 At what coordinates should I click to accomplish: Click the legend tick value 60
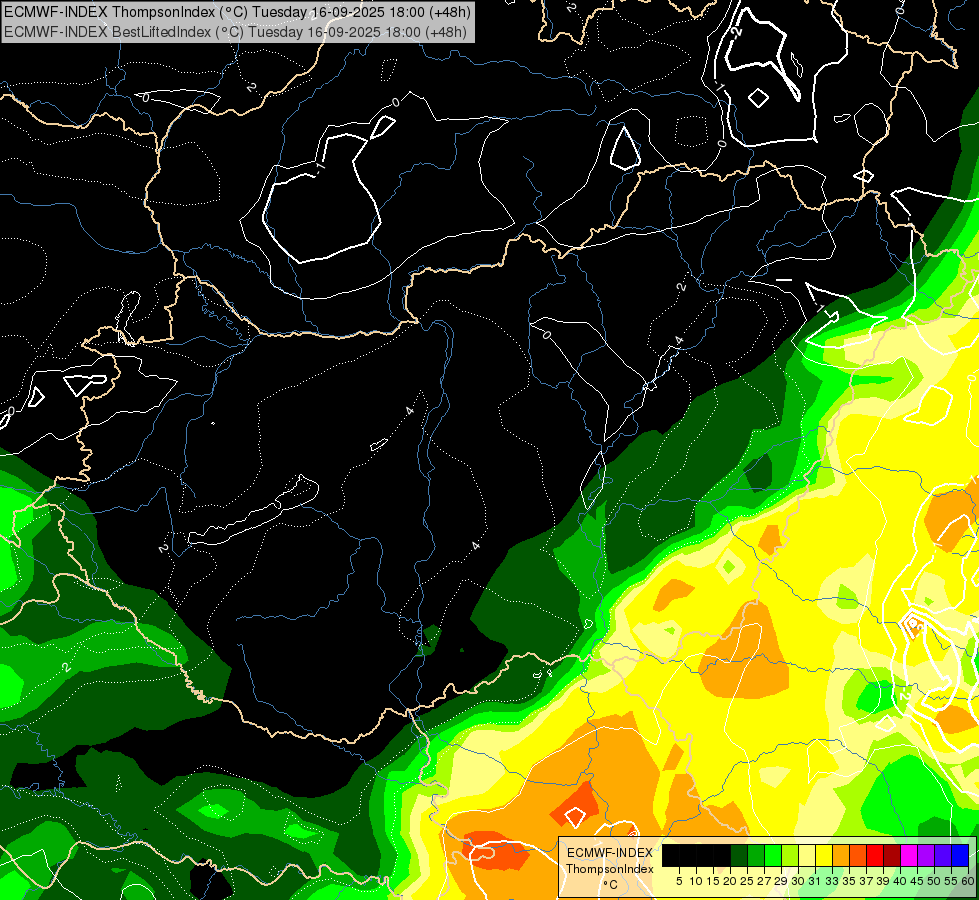pos(968,881)
